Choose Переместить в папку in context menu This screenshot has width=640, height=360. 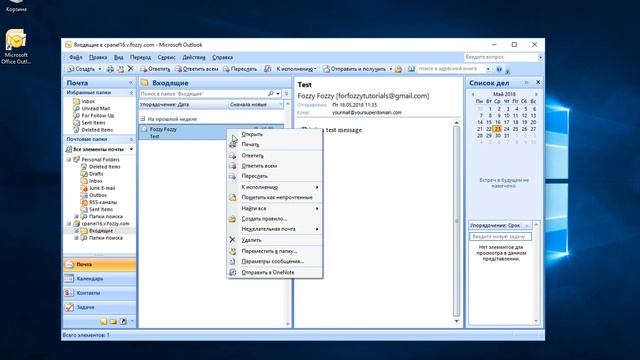tap(275, 251)
